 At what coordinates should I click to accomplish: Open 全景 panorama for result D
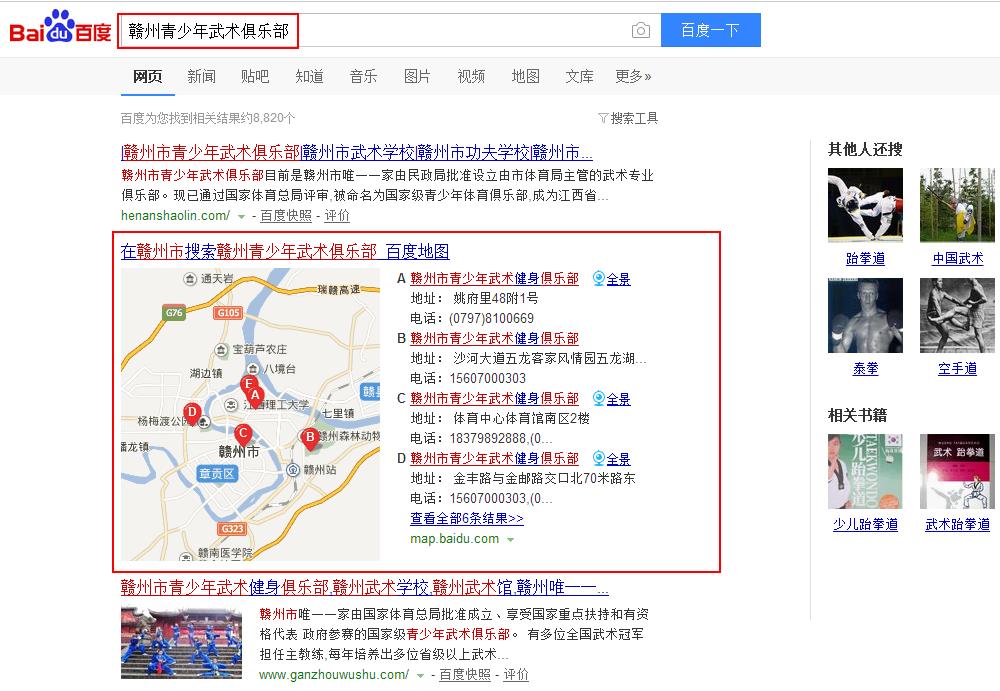pyautogui.click(x=612, y=459)
